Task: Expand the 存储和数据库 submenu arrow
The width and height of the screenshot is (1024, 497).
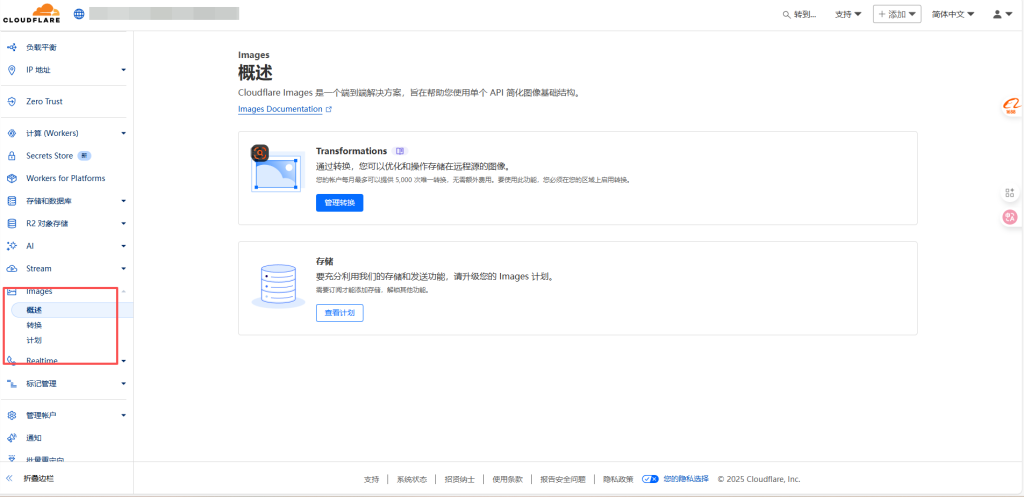Action: click(x=123, y=201)
